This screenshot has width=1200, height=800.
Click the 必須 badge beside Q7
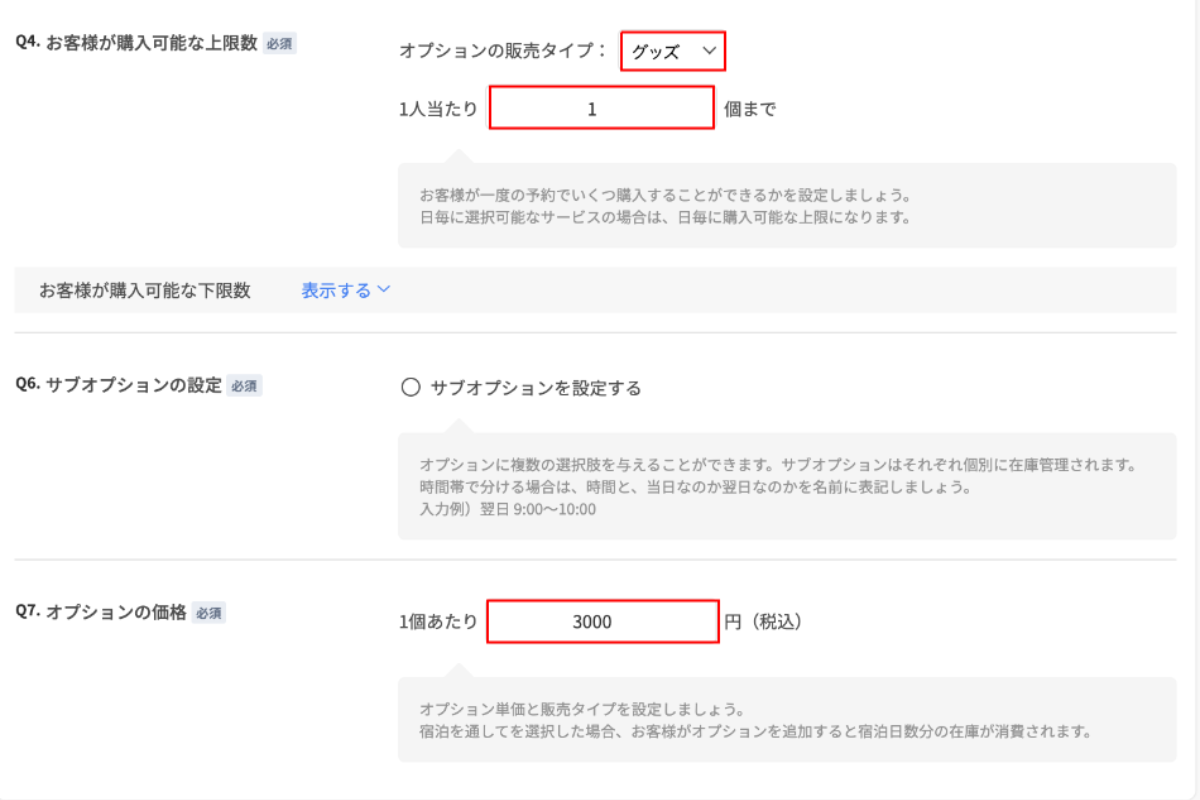click(x=209, y=613)
